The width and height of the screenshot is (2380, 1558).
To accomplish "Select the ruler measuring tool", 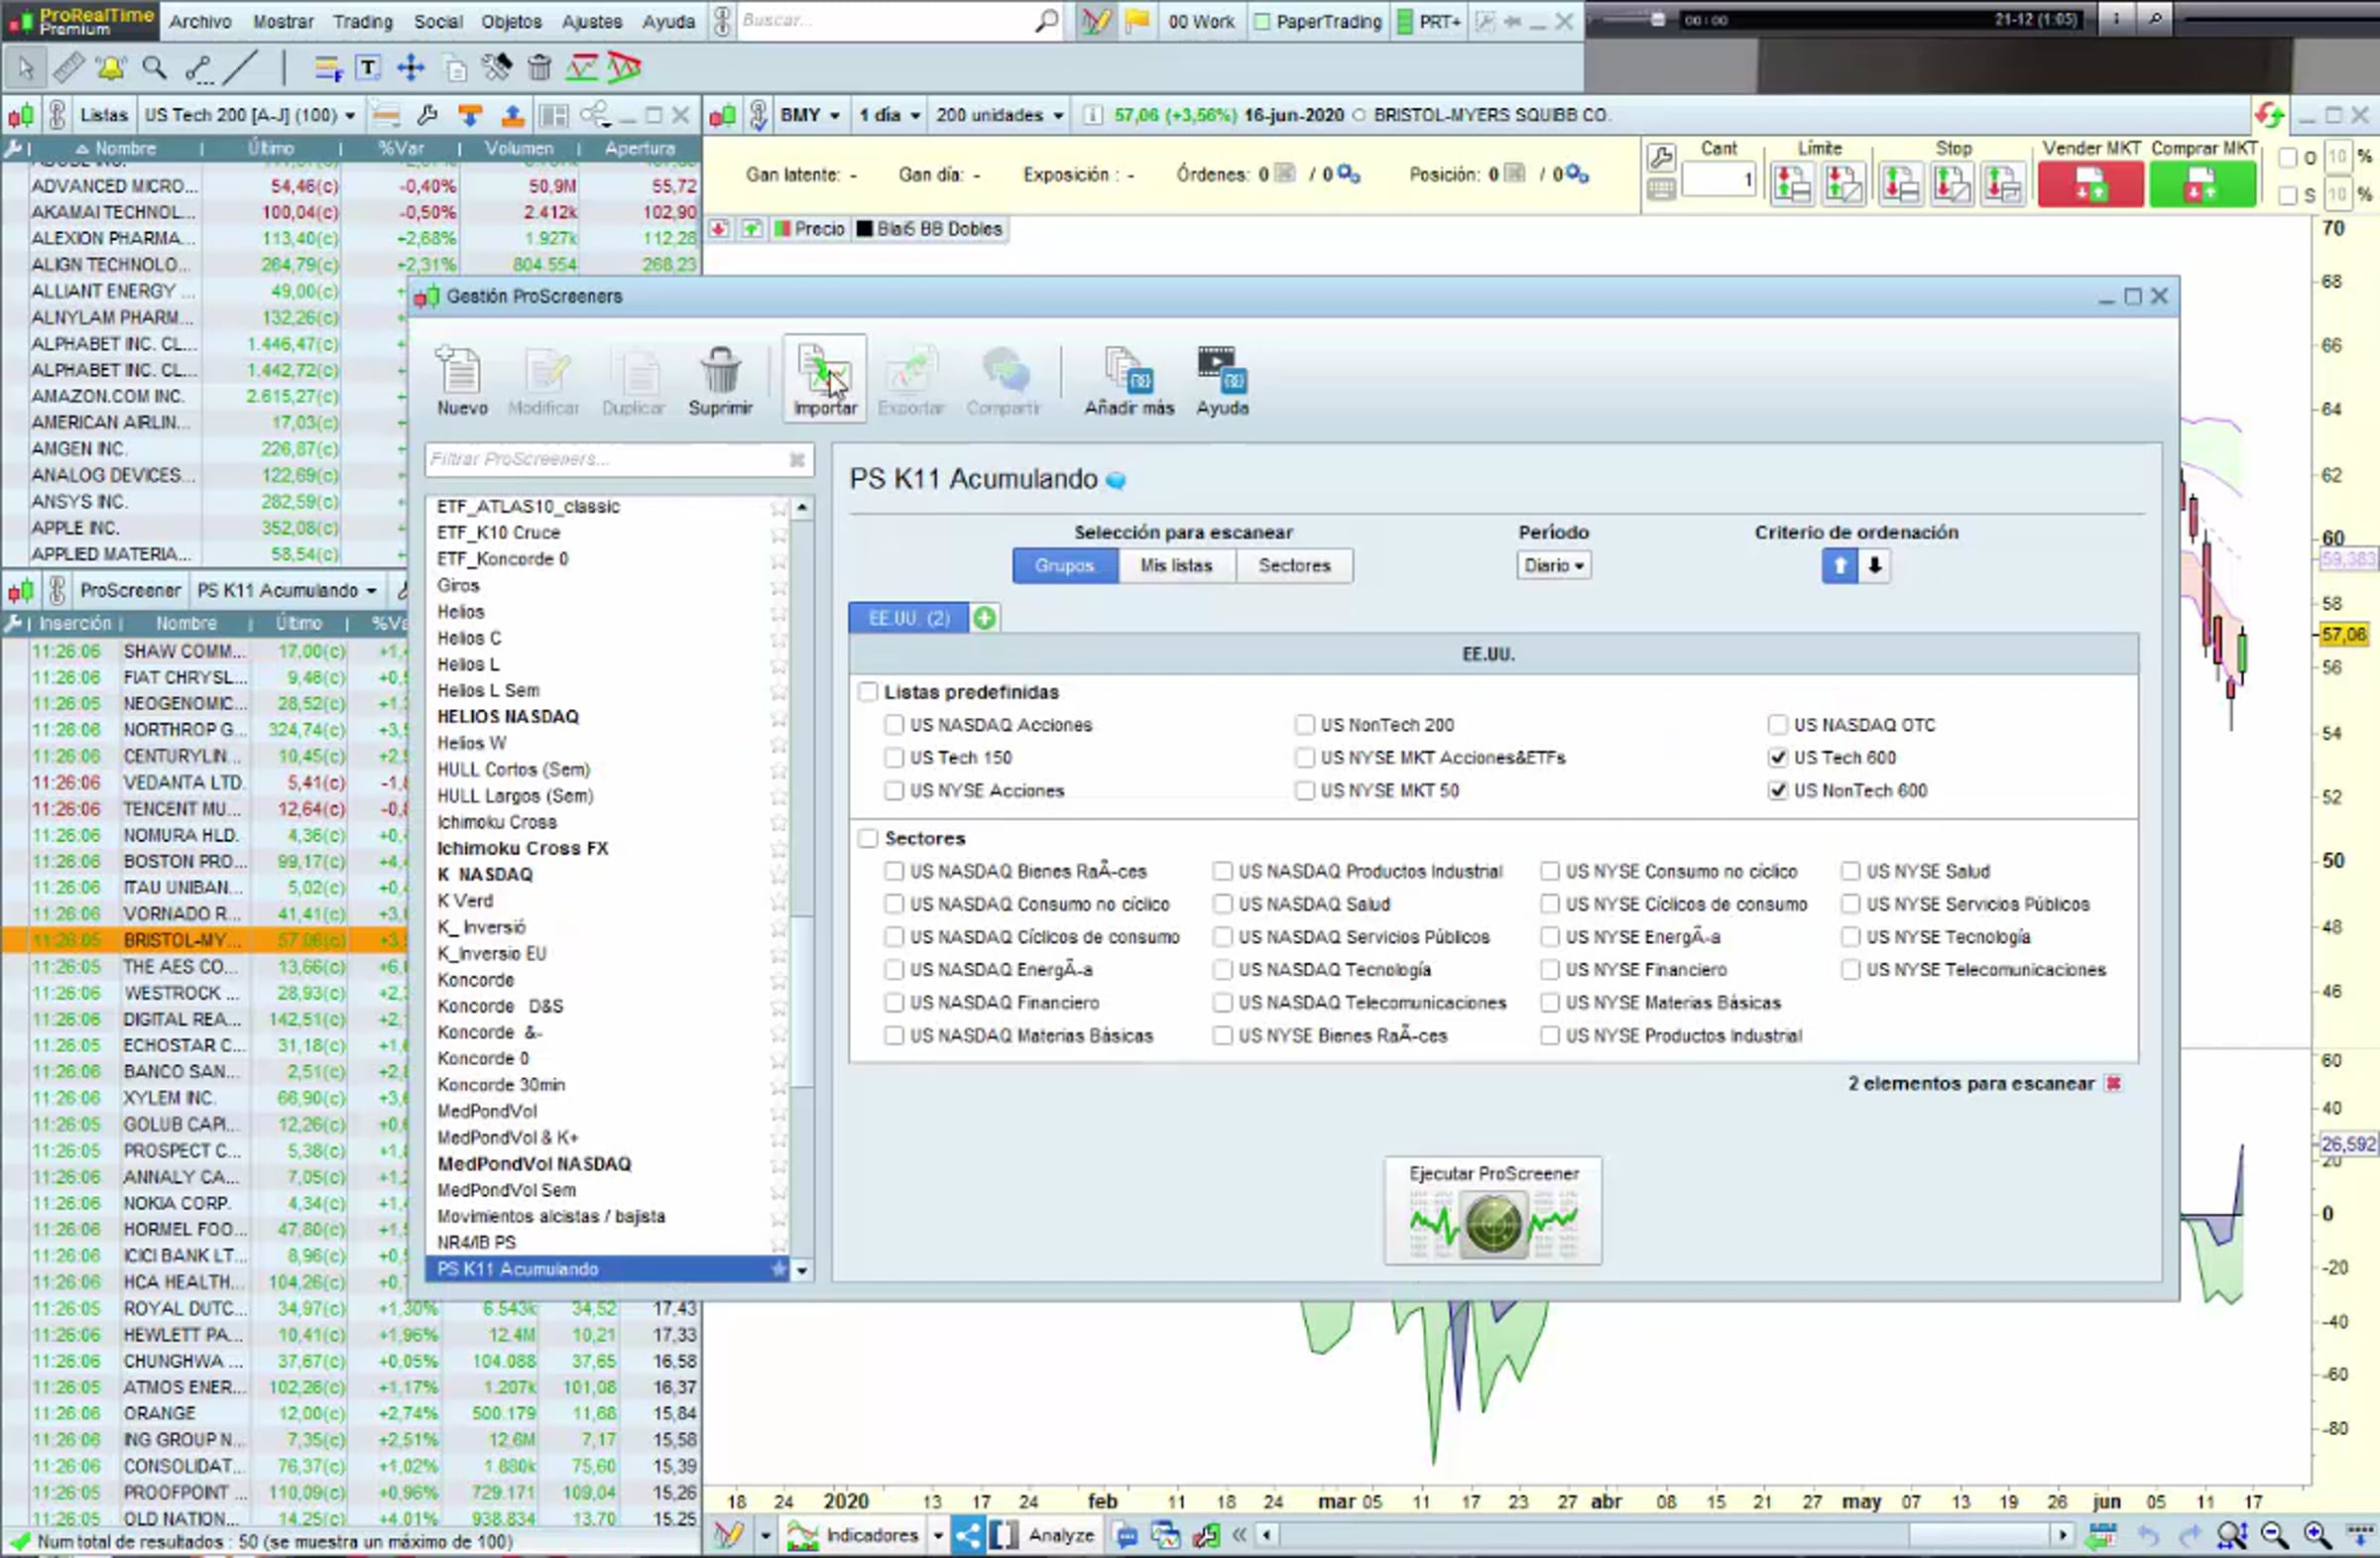I will [68, 68].
